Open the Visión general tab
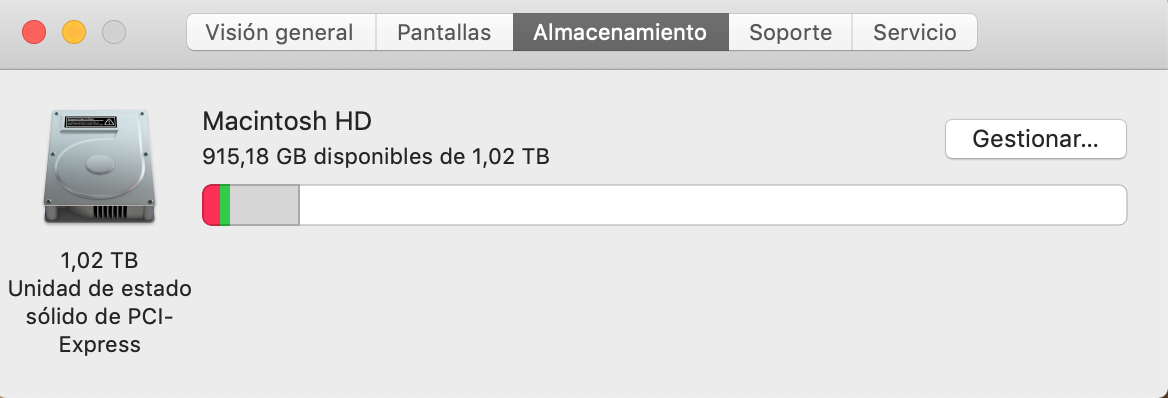The height and width of the screenshot is (398, 1168). 281,32
